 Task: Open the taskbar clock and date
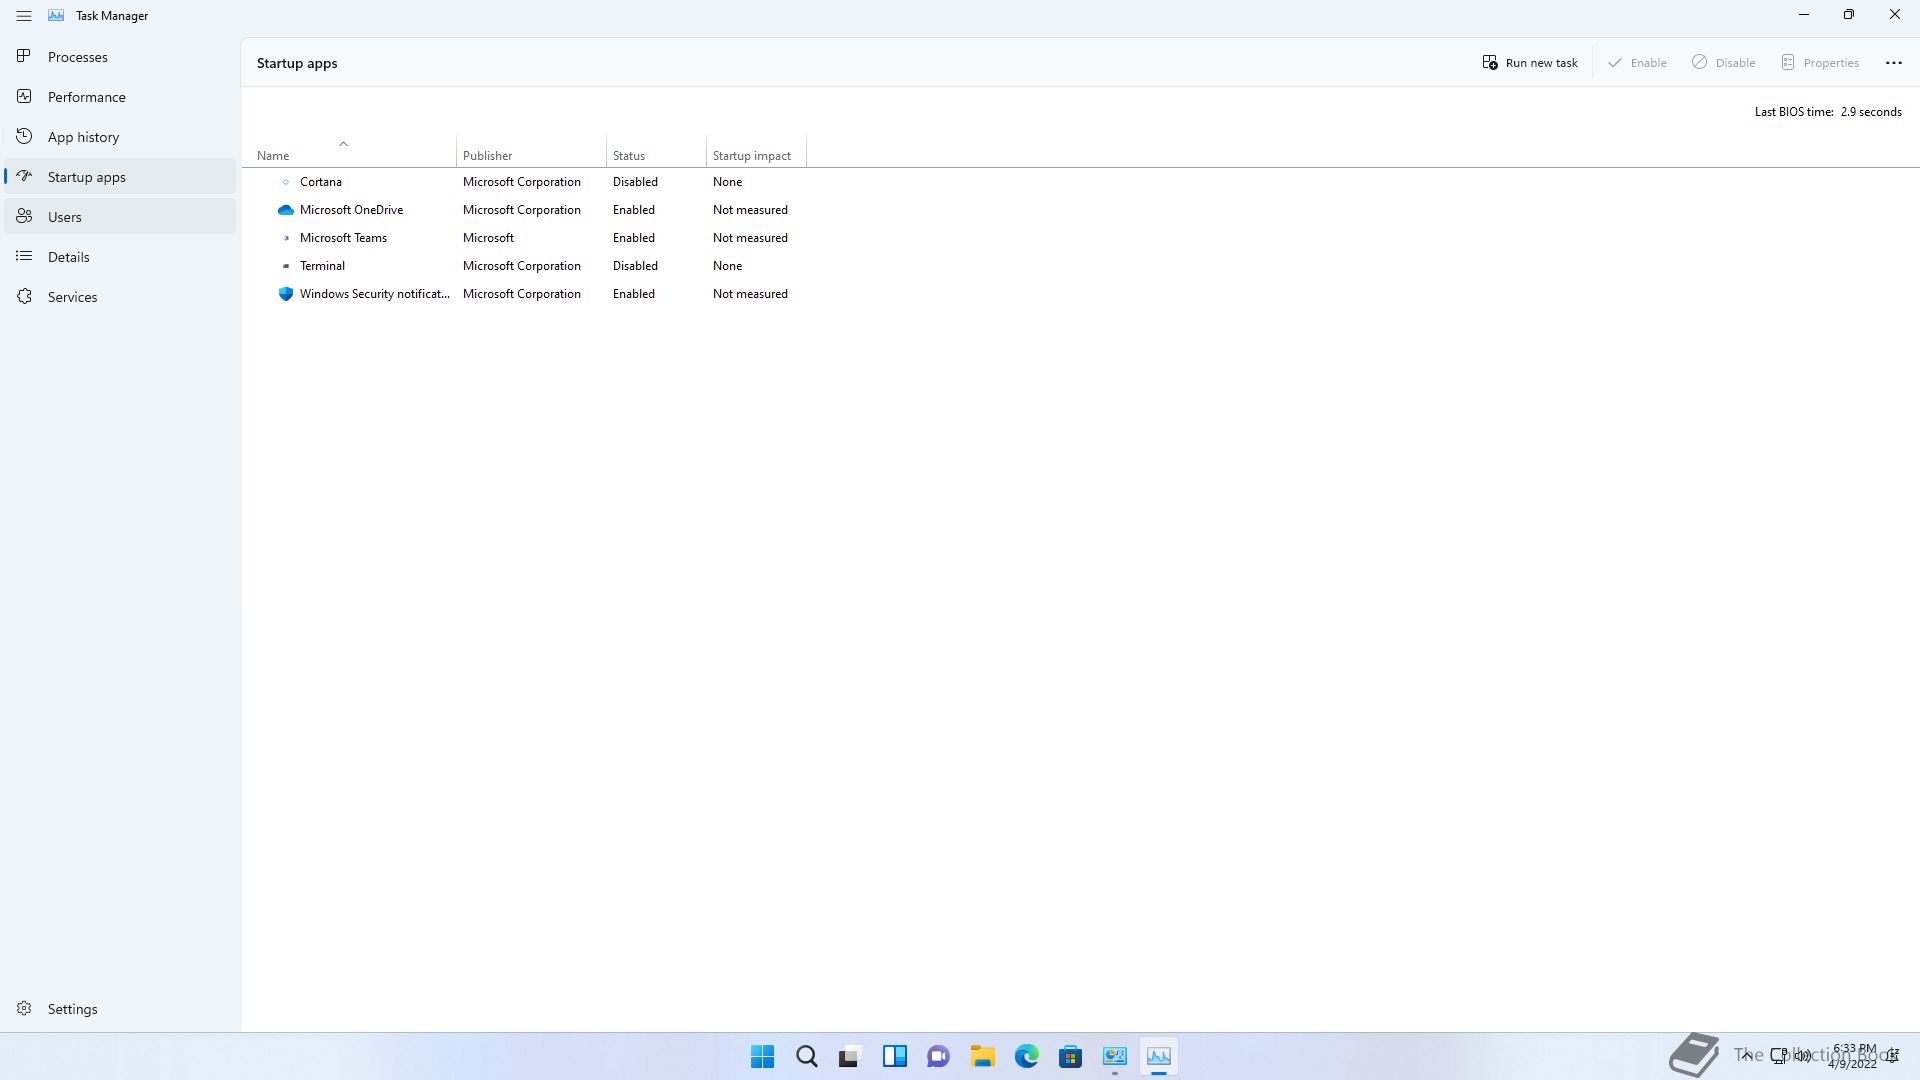1854,1056
